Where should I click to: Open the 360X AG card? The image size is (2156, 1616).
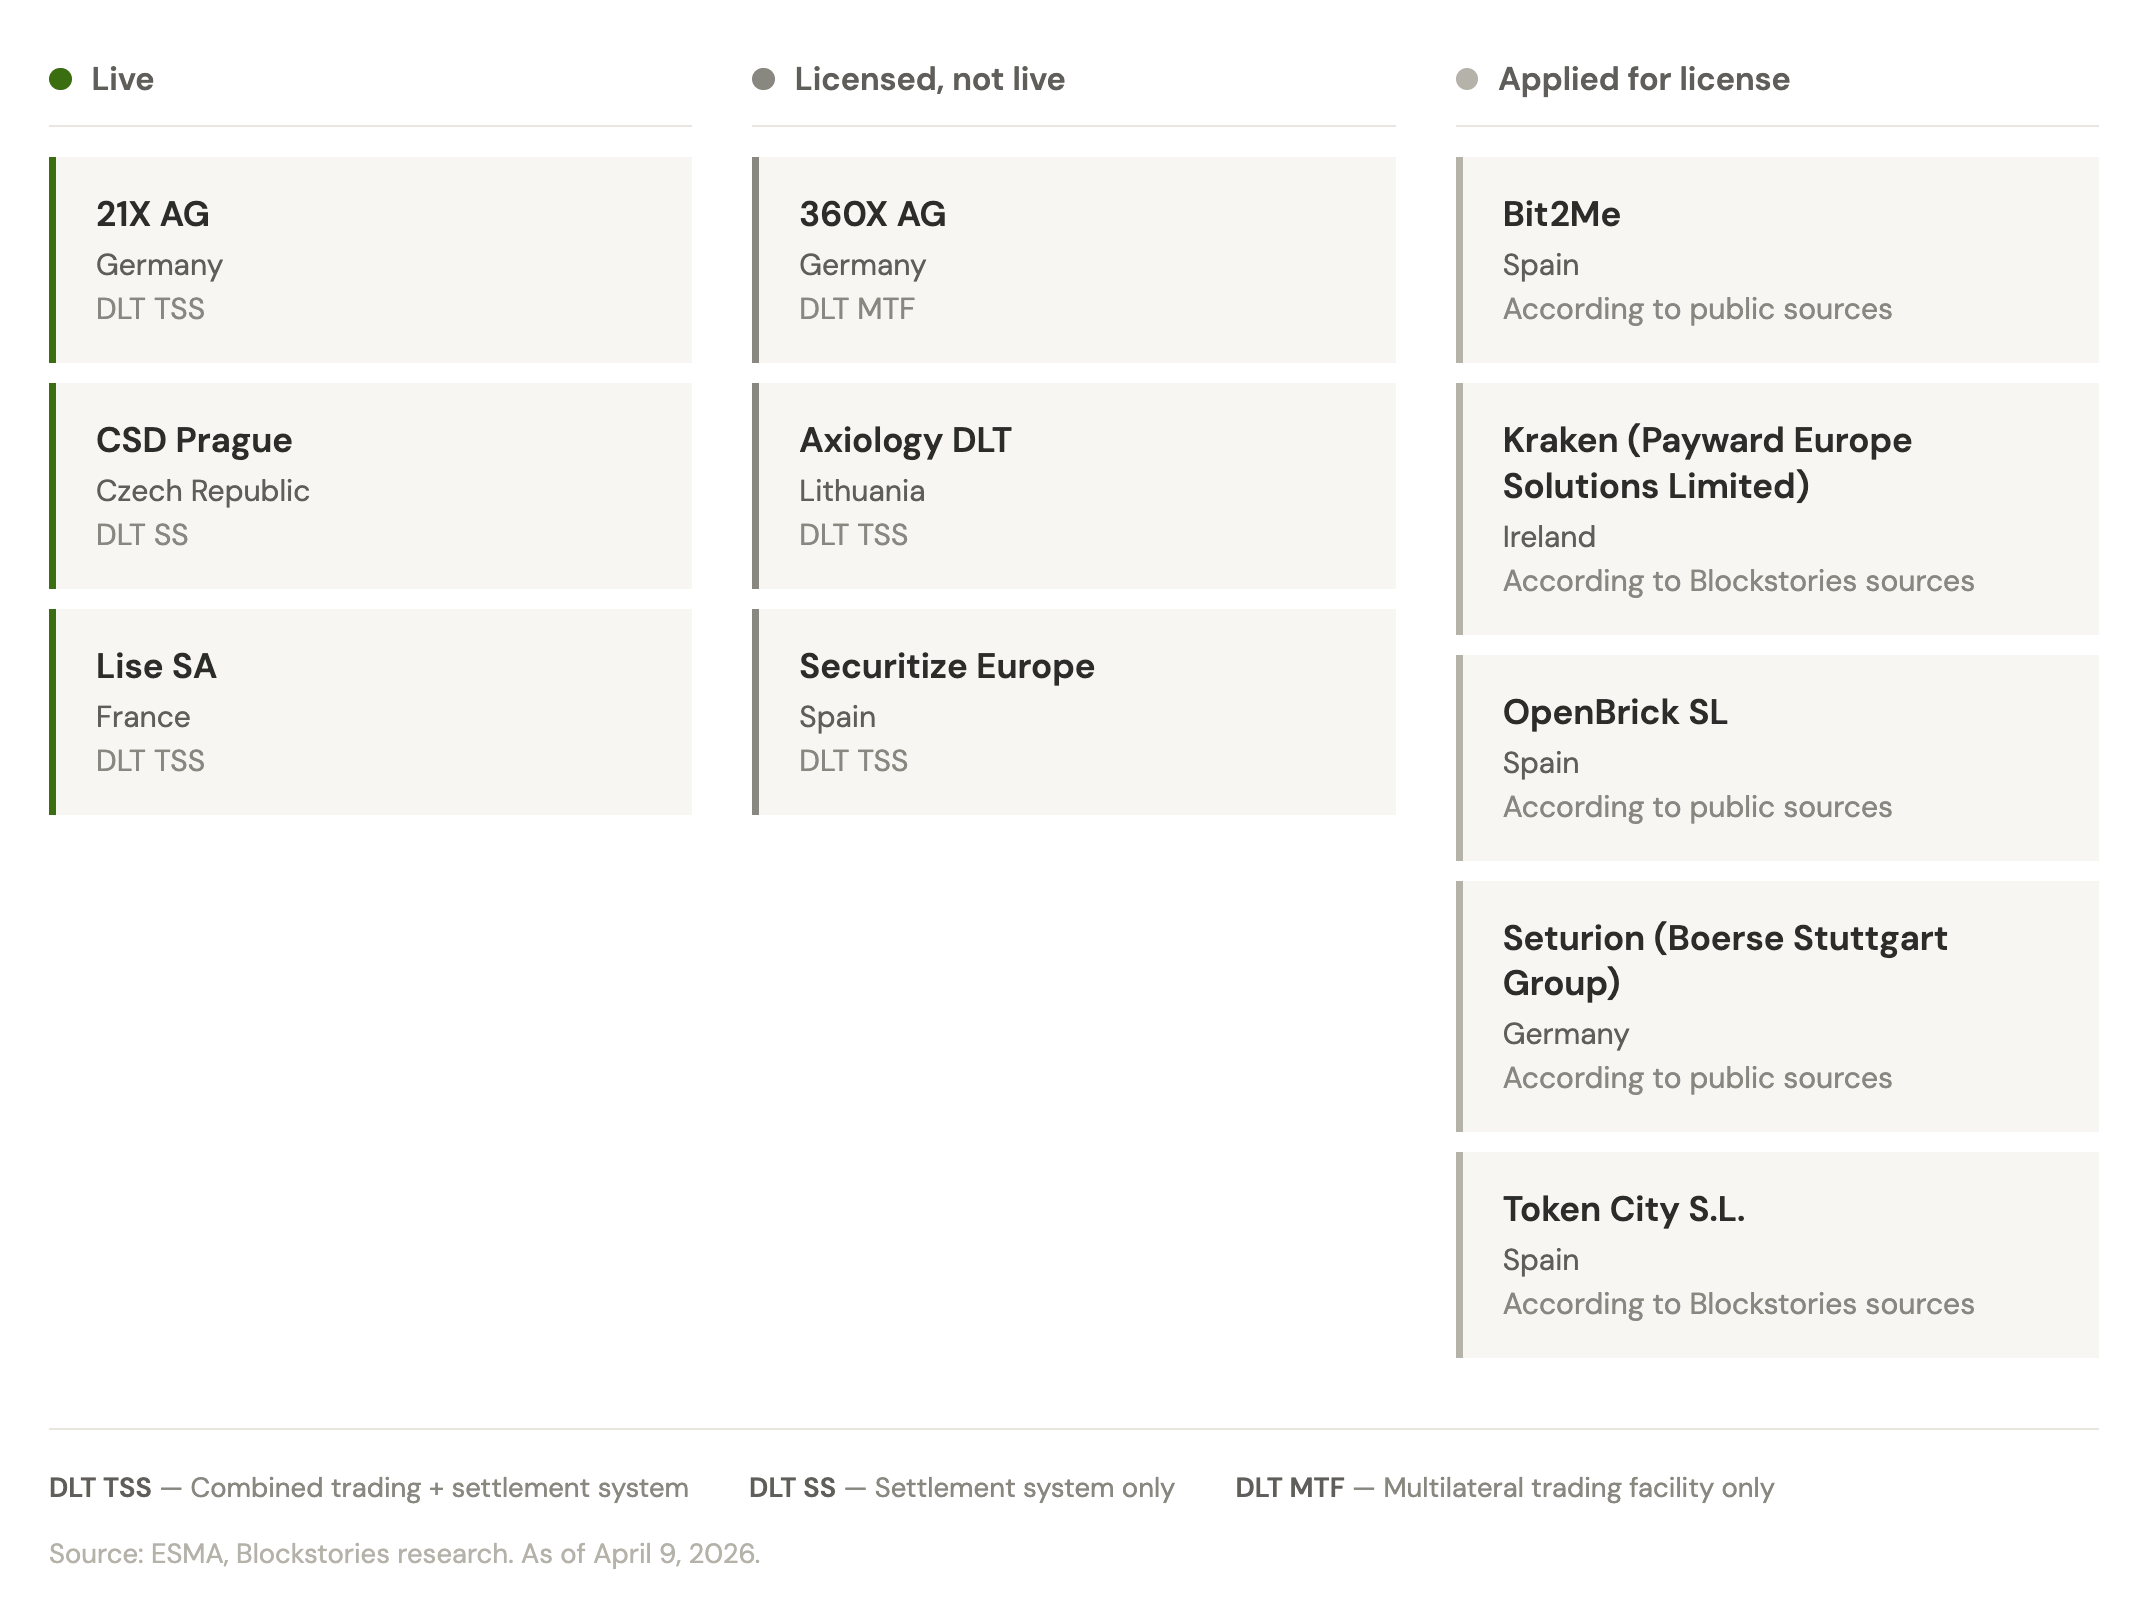pyautogui.click(x=1073, y=260)
